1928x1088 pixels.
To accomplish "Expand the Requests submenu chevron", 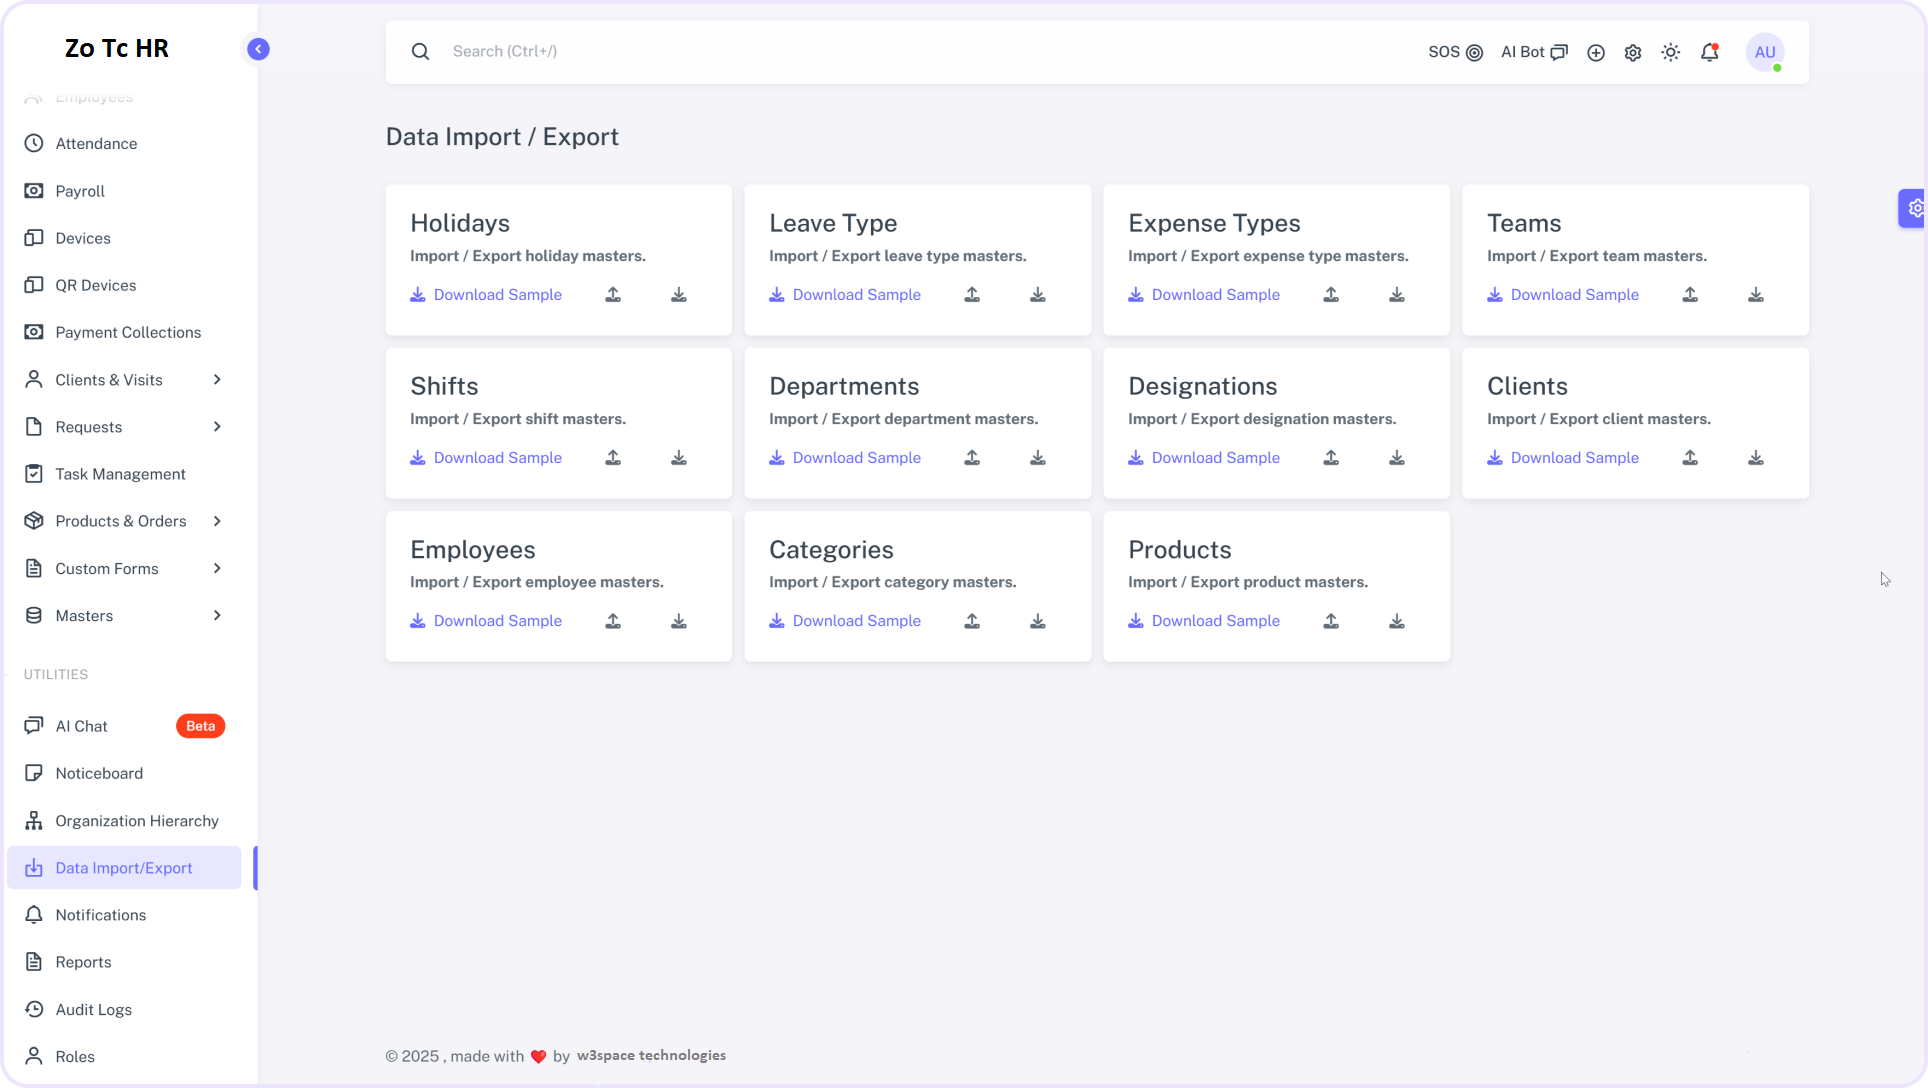I will [x=217, y=427].
